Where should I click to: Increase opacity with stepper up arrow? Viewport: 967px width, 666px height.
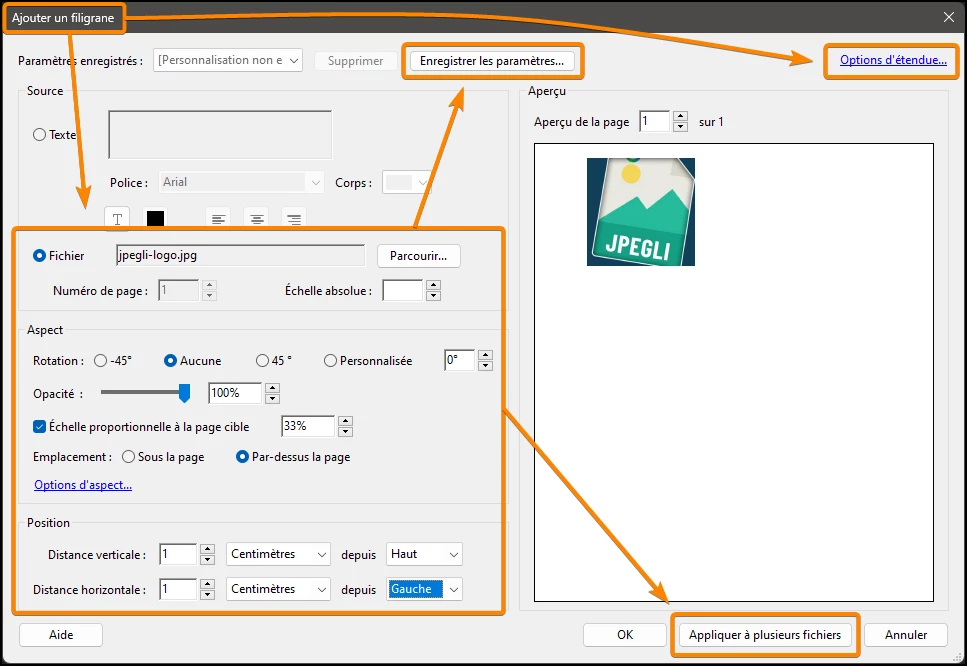point(273,388)
